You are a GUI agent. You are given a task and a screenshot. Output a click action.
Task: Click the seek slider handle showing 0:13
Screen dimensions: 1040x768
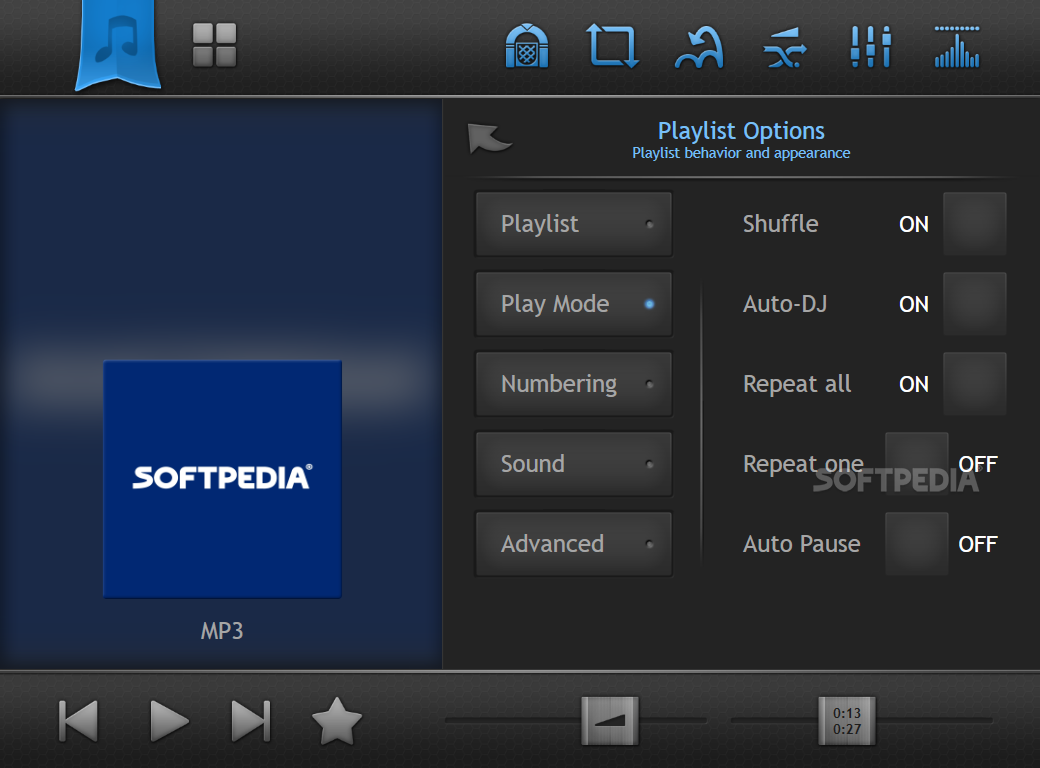[847, 720]
